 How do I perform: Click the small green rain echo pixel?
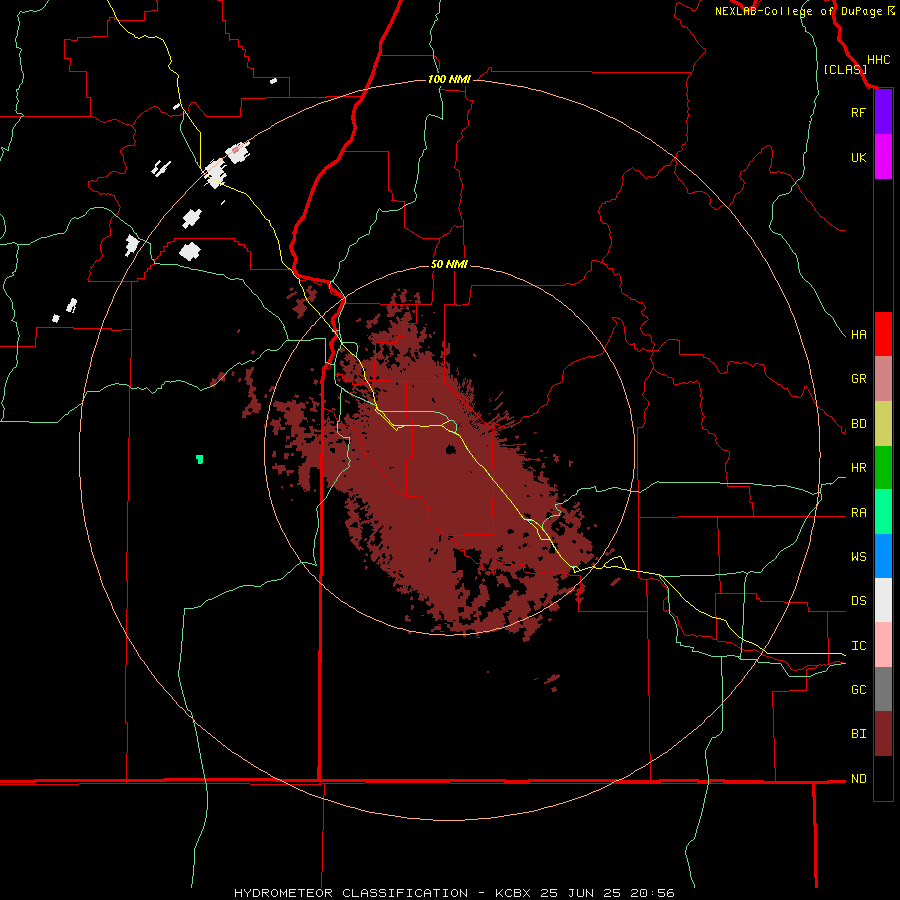click(x=199, y=459)
